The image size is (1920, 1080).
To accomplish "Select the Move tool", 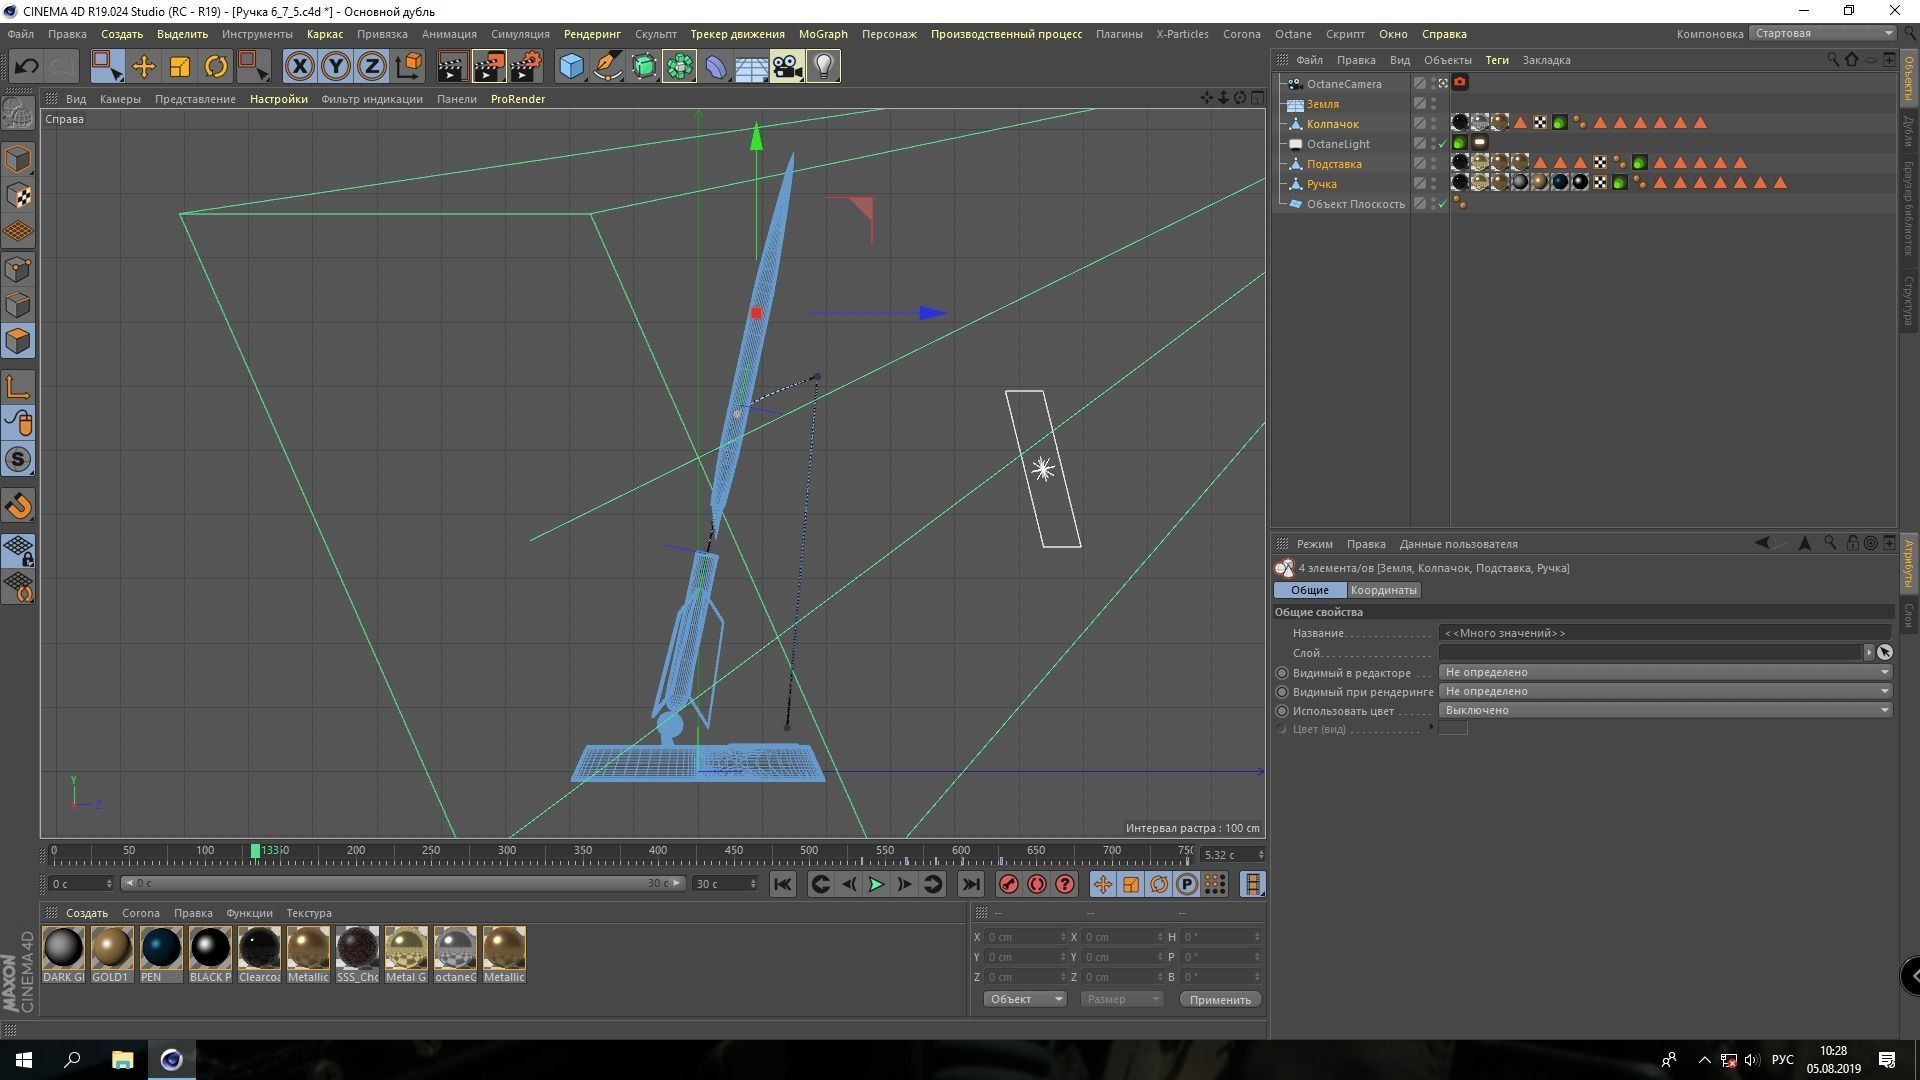I will click(144, 67).
